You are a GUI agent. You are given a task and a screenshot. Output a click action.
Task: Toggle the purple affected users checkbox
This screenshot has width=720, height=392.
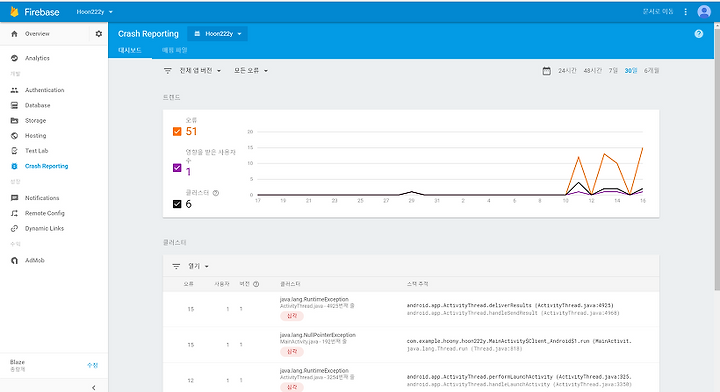[x=177, y=168]
